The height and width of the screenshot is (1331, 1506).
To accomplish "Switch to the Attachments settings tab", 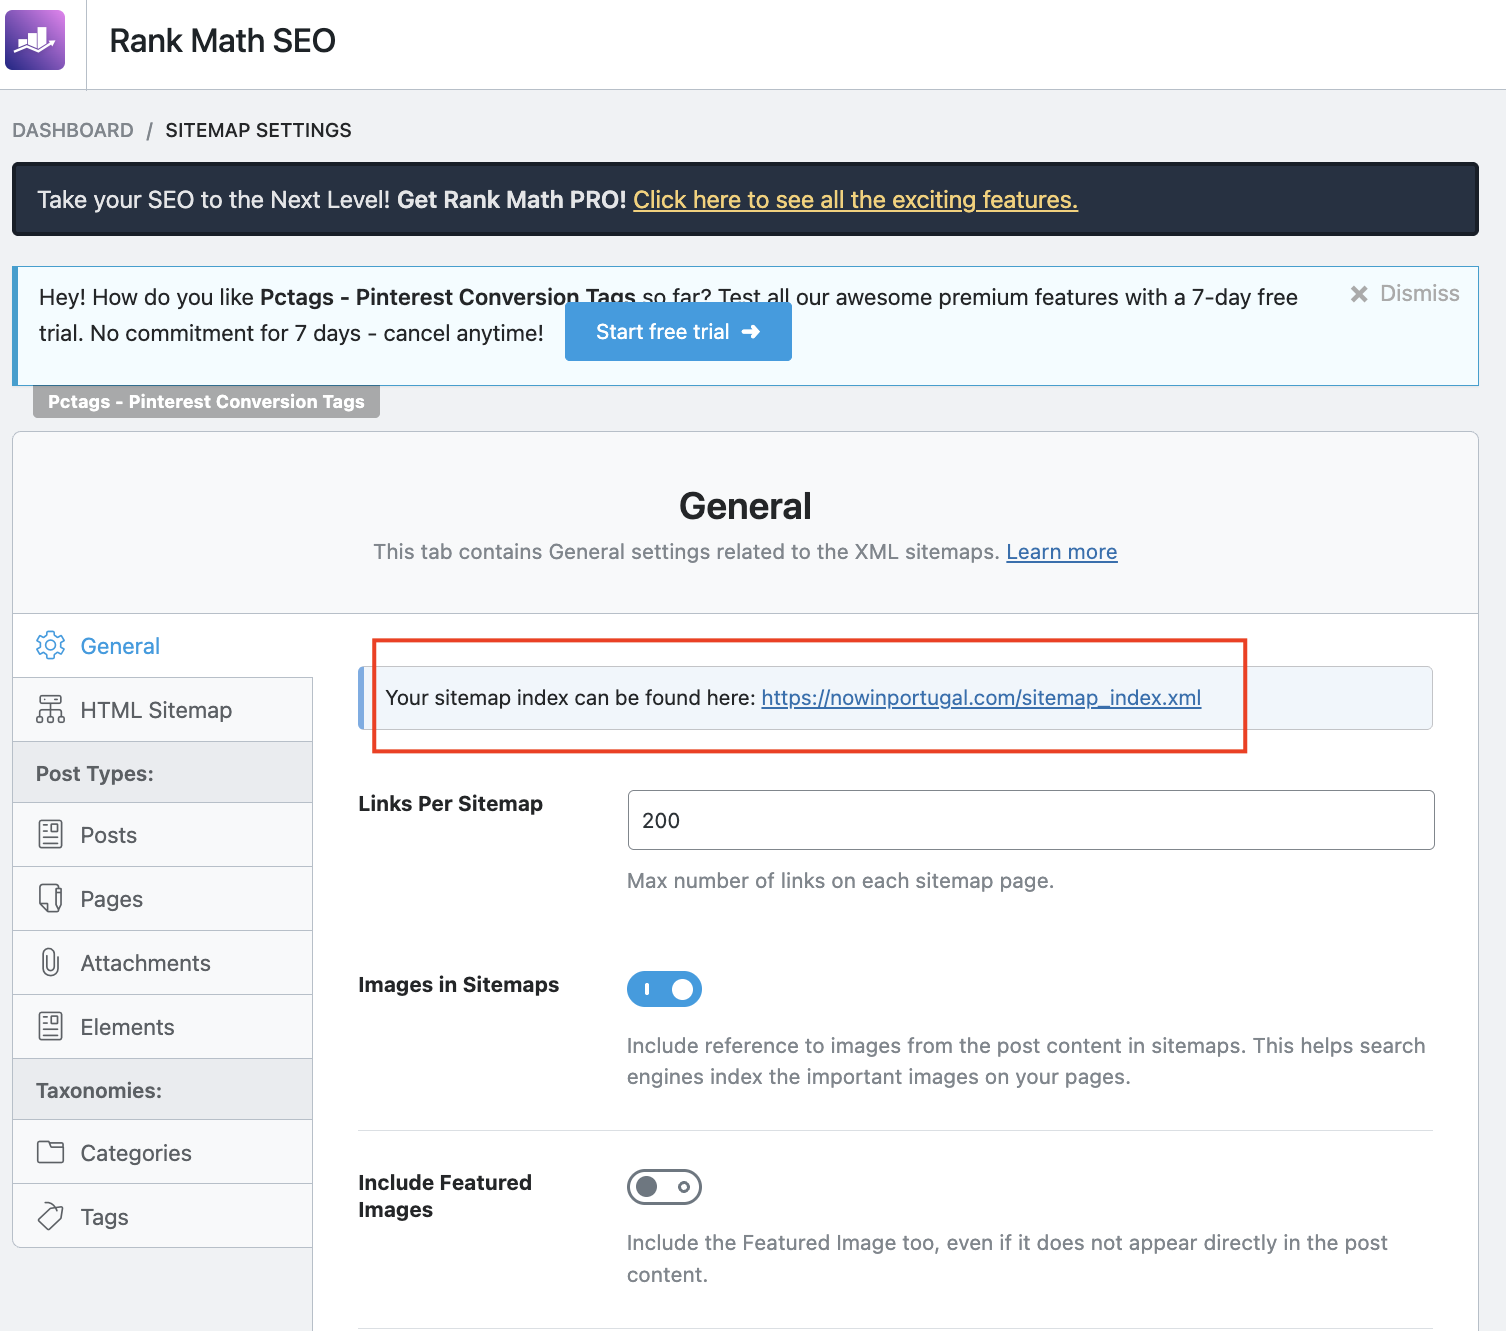I will coord(146,963).
